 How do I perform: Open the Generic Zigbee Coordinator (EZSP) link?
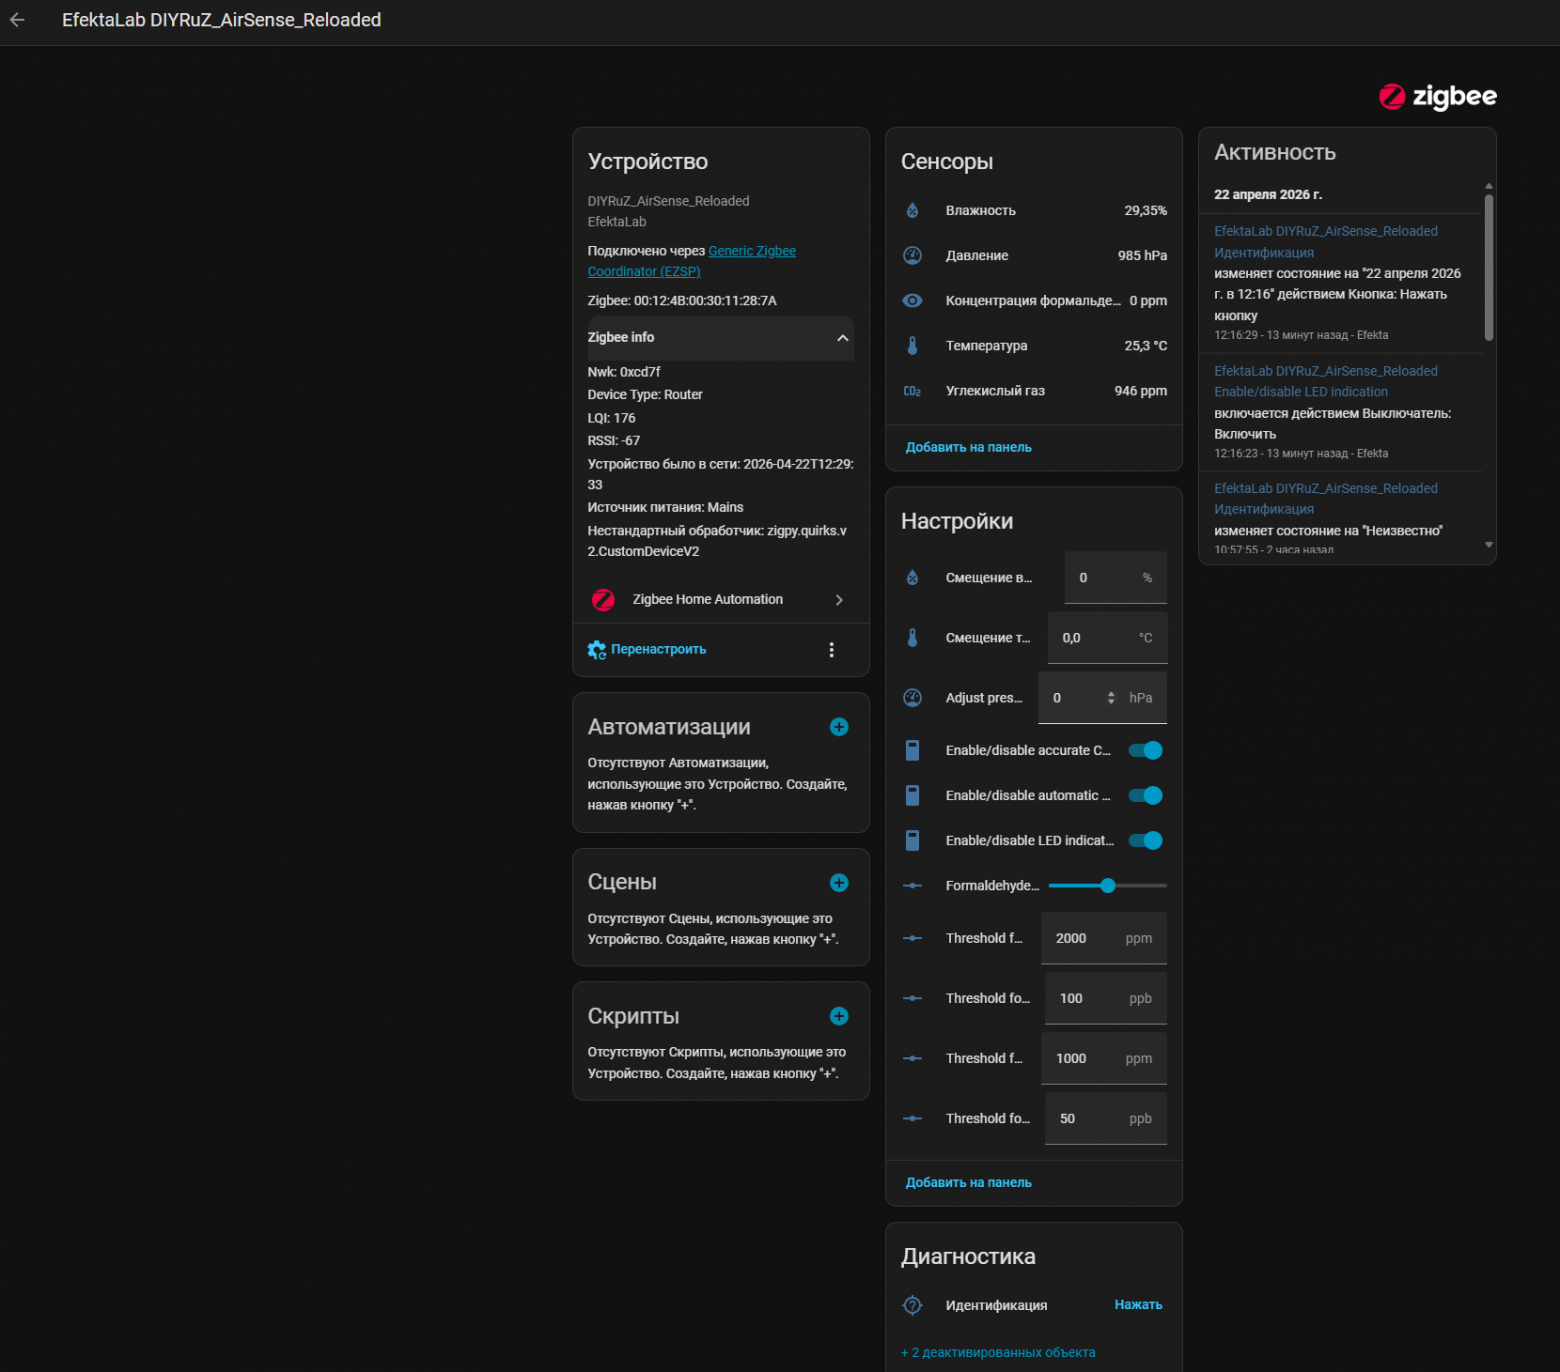(692, 261)
